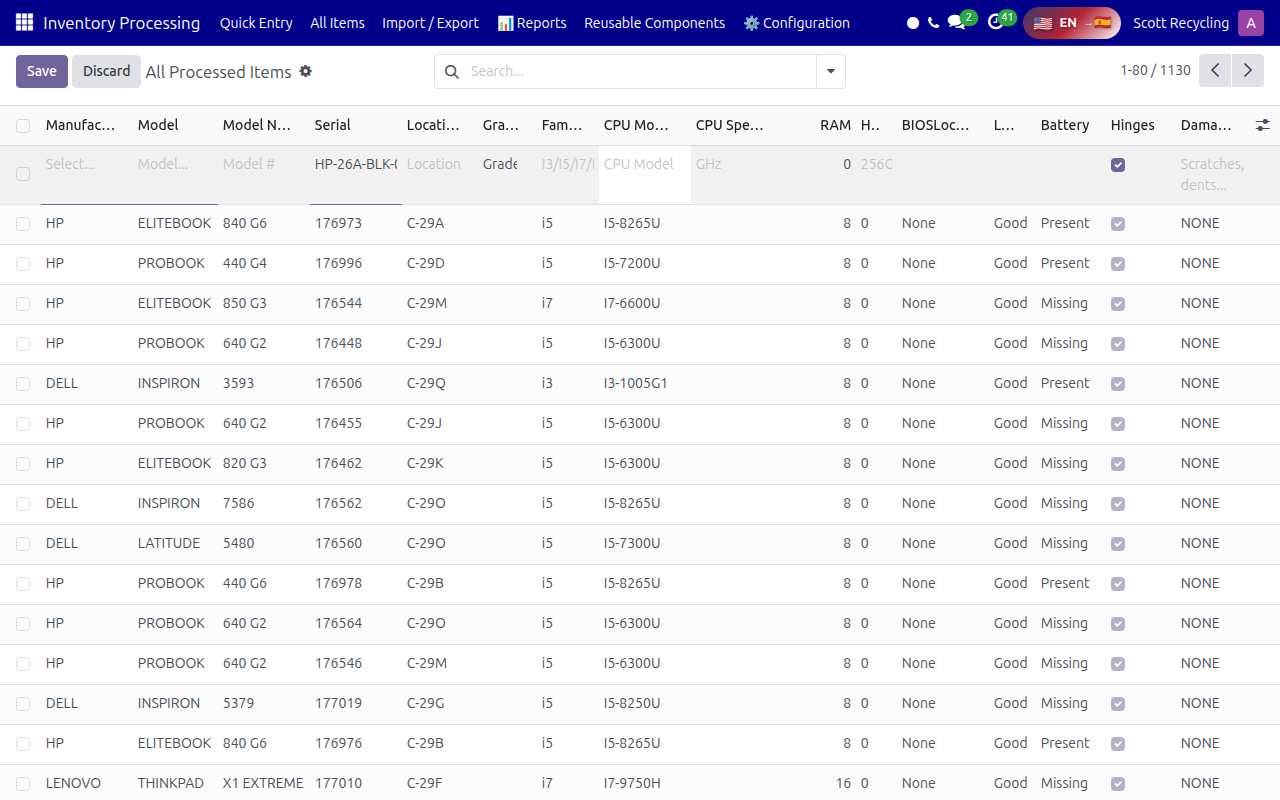Switch language using the EN flag toggle
This screenshot has height=800, width=1280.
[1072, 23]
